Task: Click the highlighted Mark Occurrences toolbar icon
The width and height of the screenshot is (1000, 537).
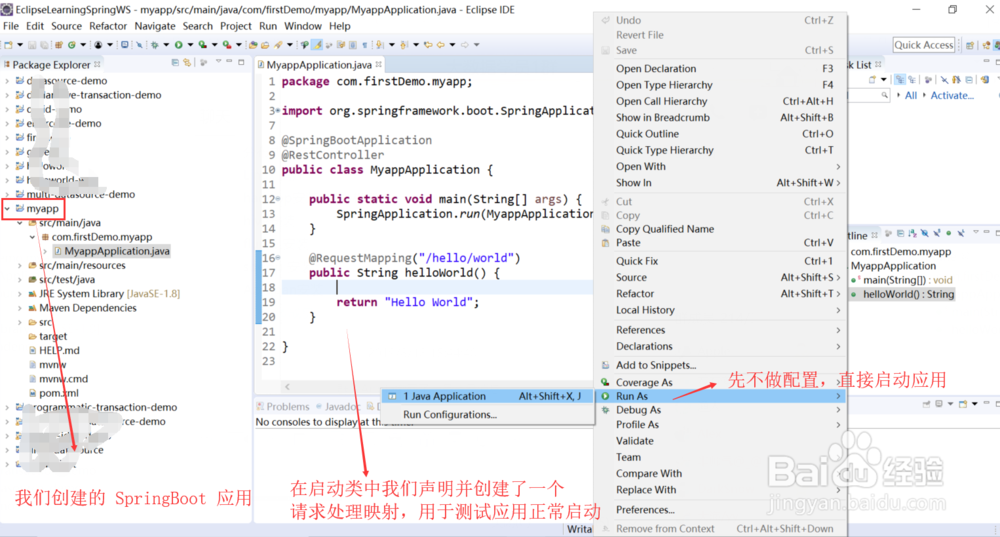Action: point(316,45)
